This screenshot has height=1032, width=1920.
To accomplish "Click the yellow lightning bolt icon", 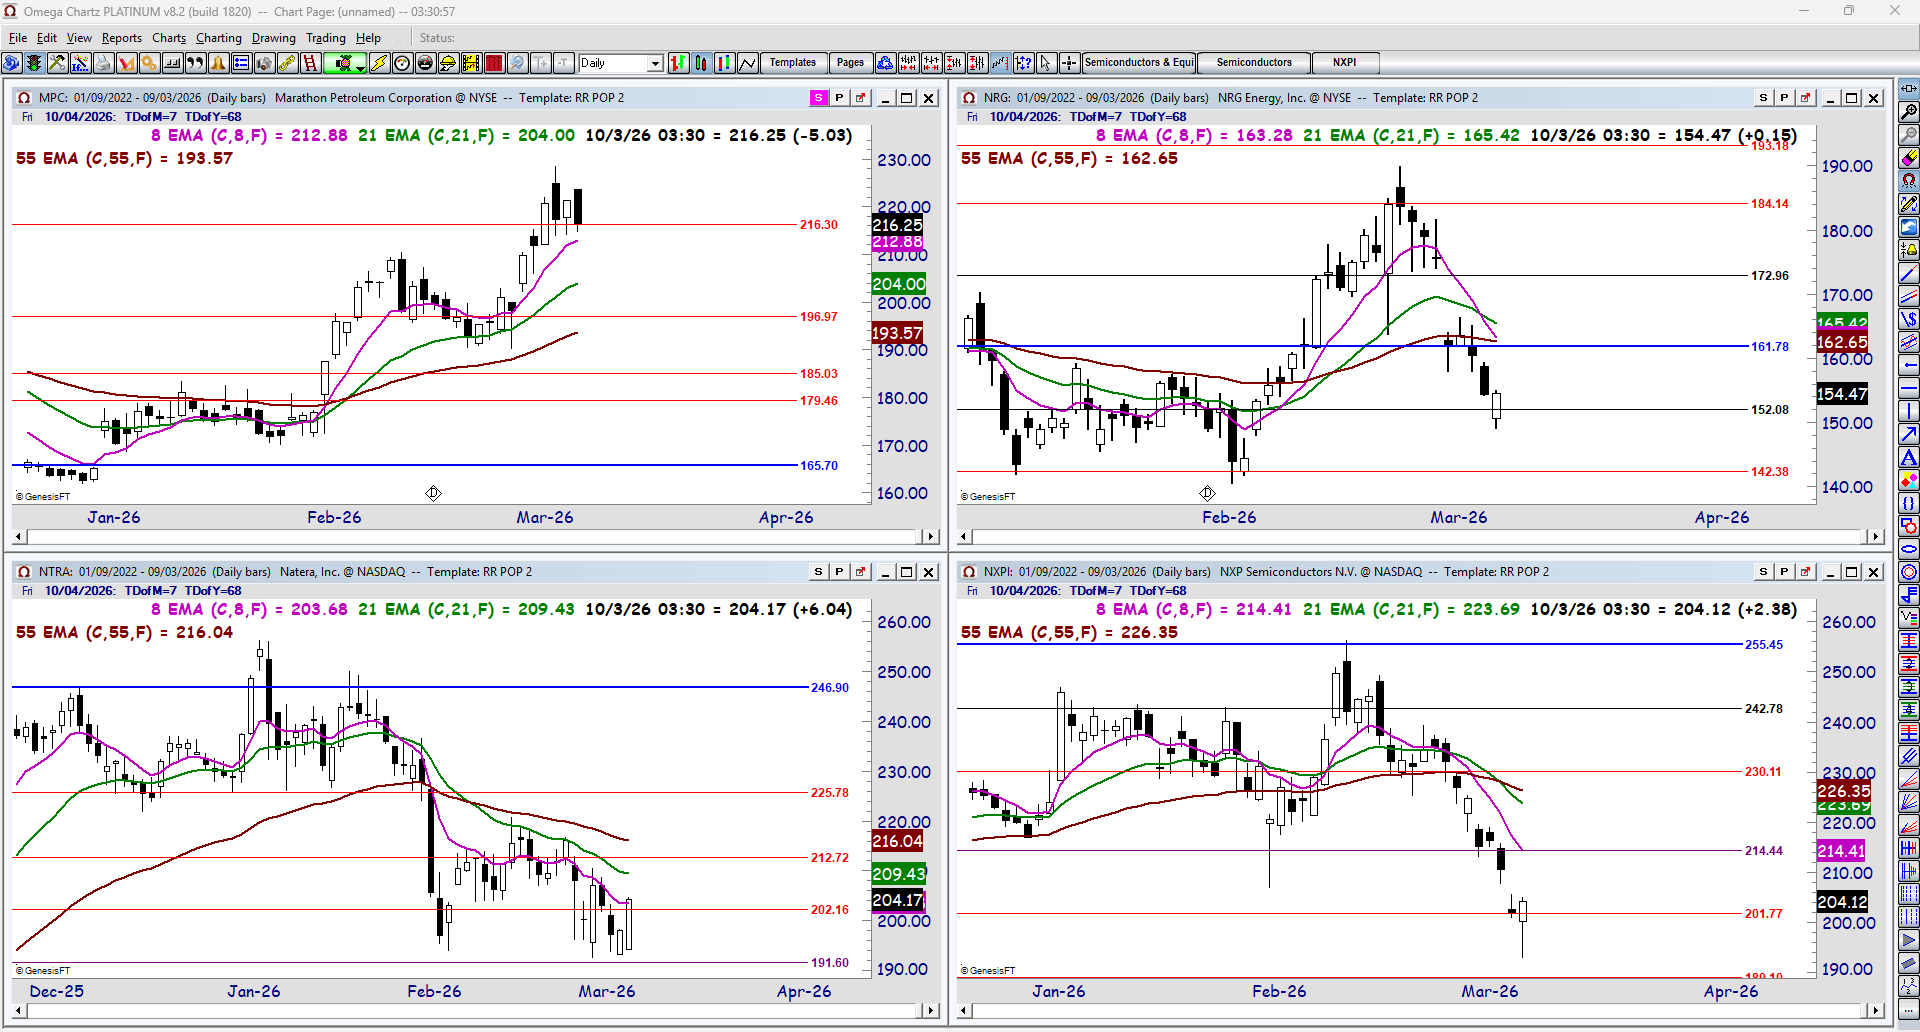I will [379, 63].
